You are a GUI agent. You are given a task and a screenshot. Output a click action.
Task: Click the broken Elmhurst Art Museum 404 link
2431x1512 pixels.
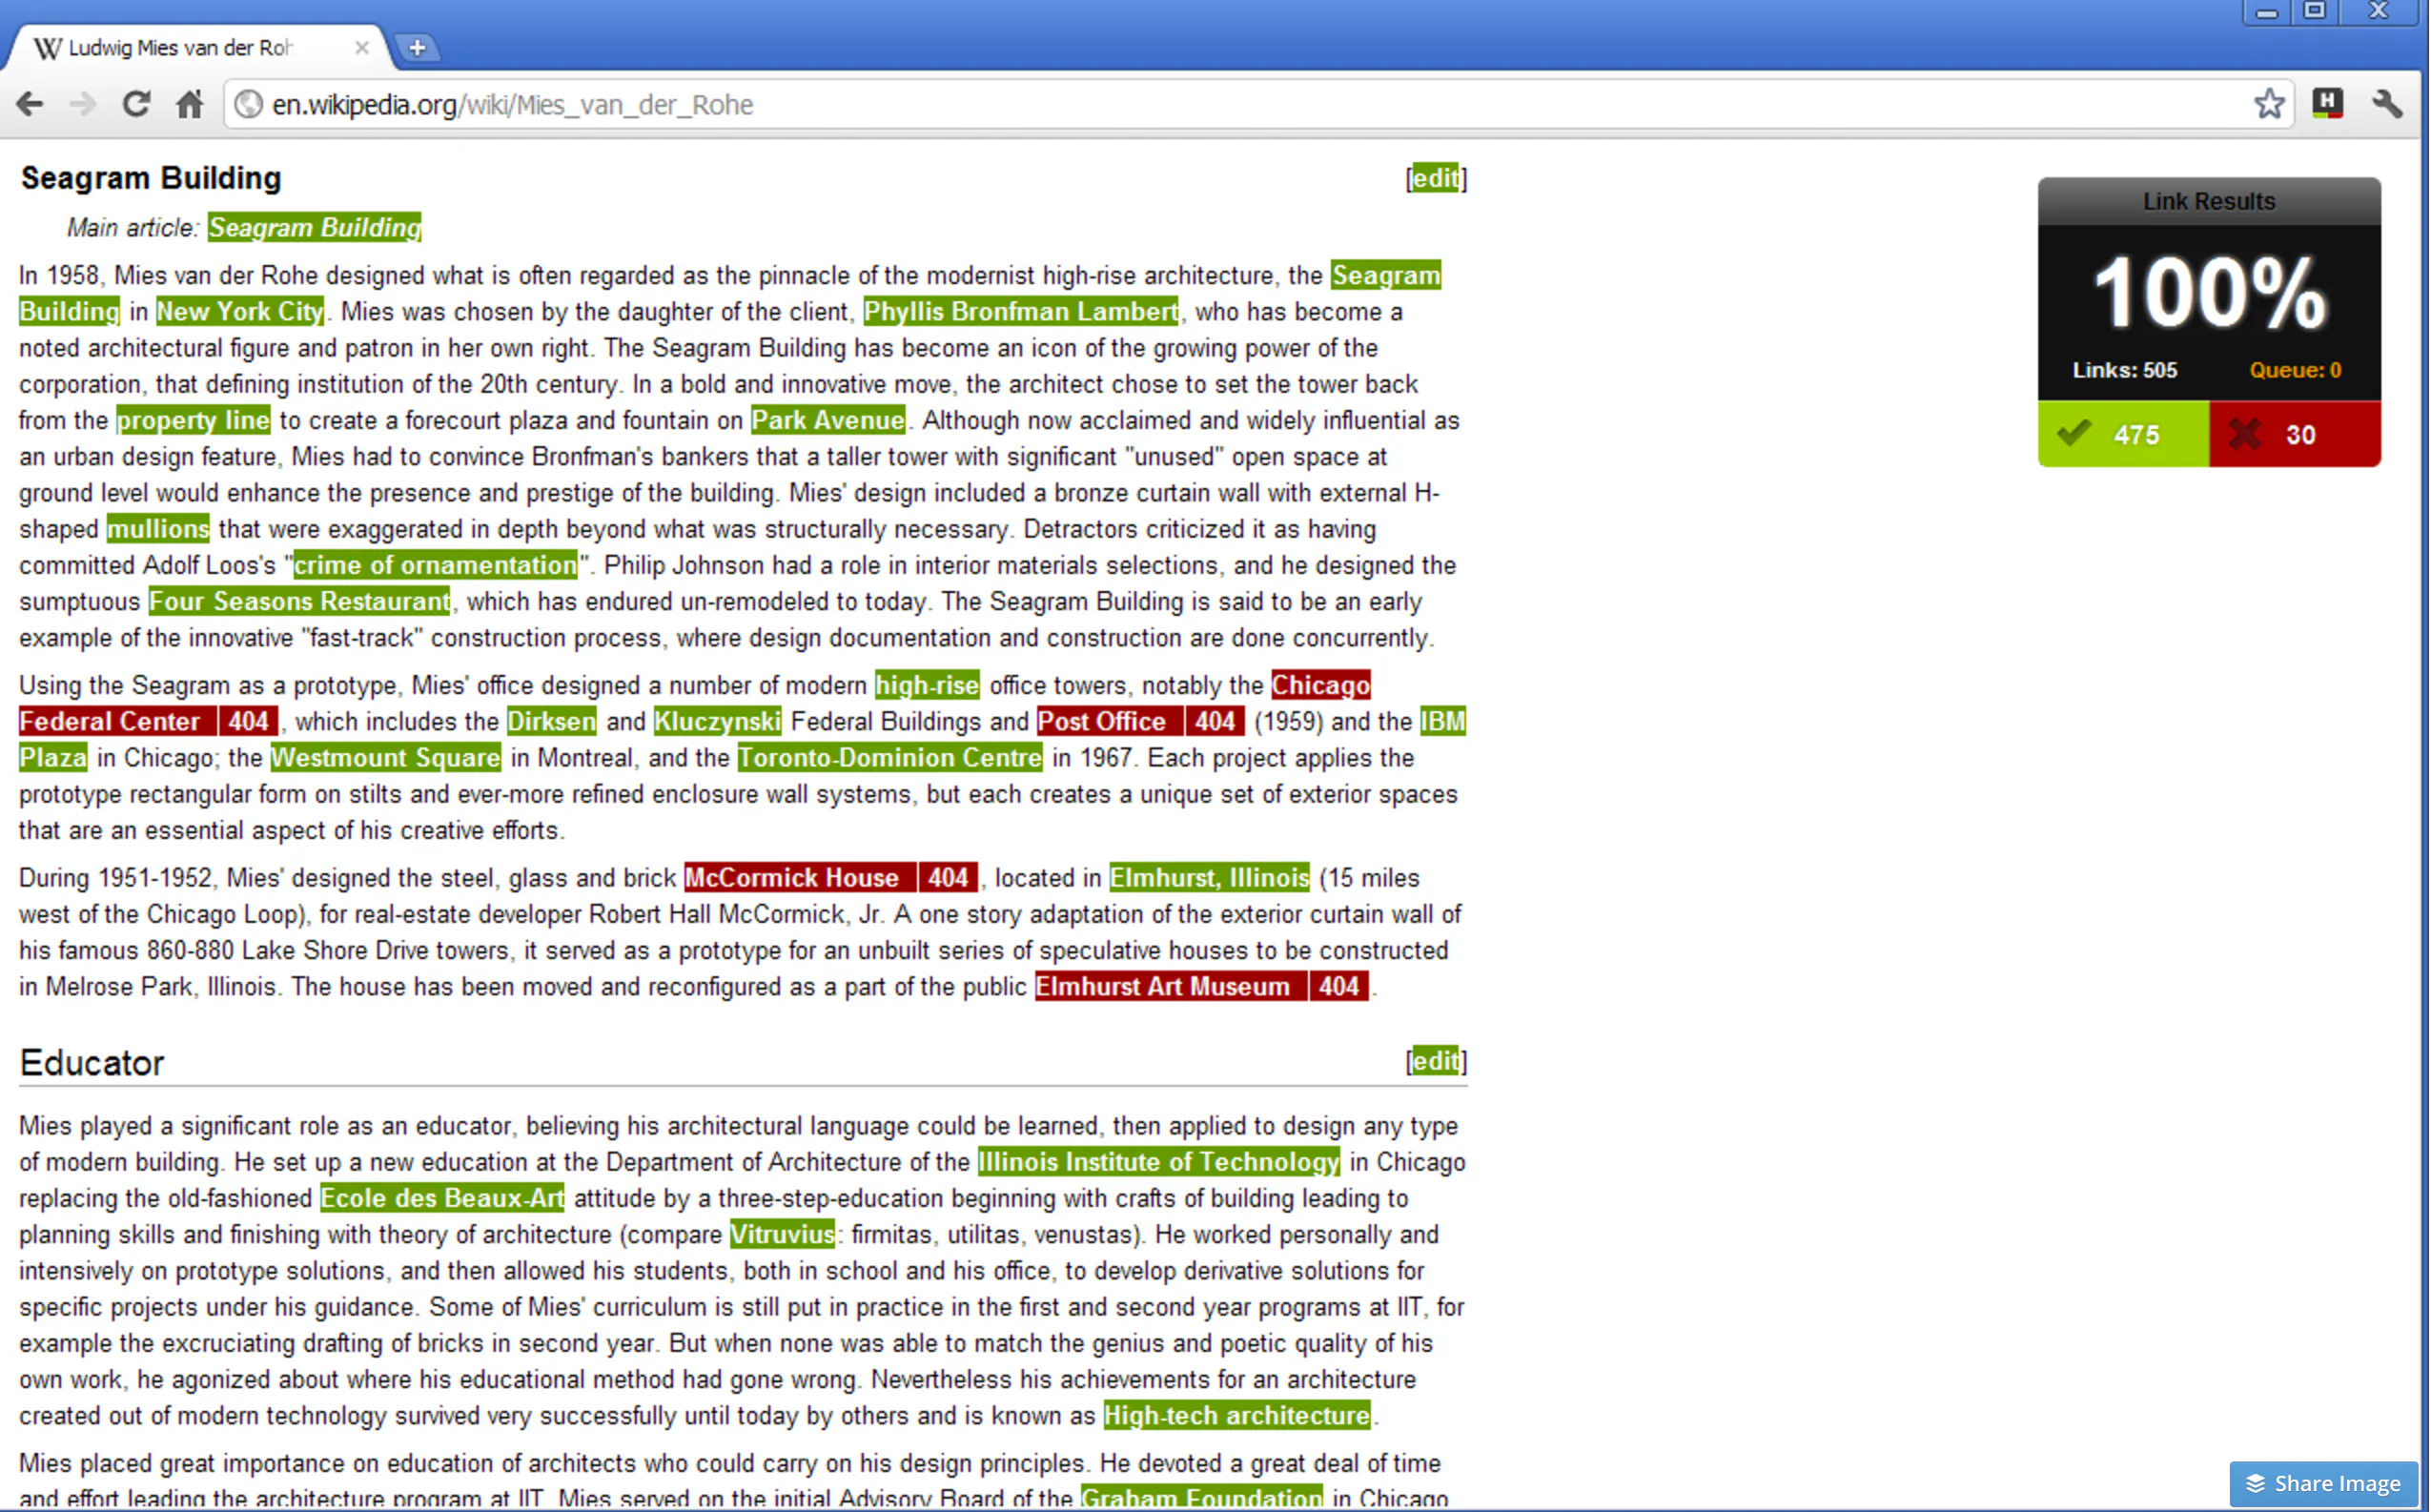click(x=1202, y=986)
